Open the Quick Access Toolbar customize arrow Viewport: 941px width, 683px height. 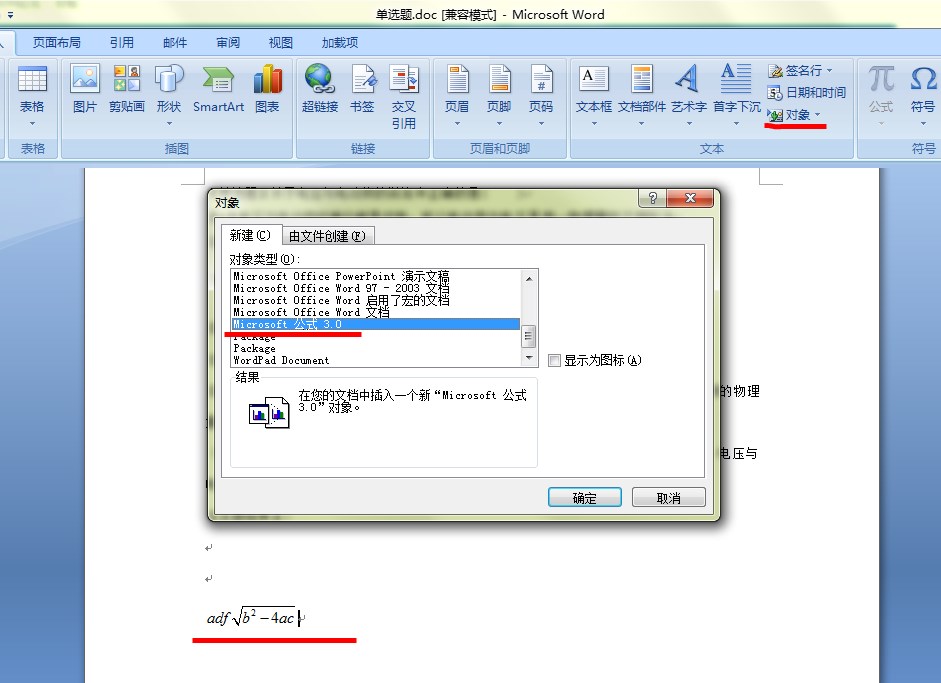10,14
